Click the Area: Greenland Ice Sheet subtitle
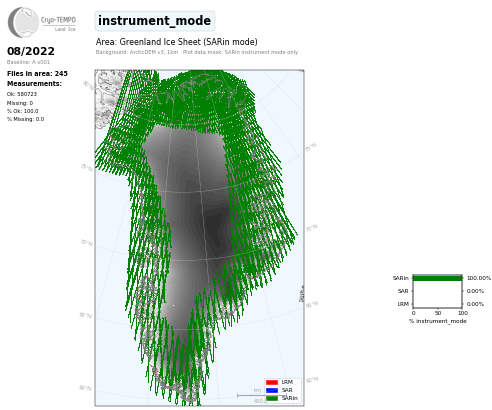 click(176, 42)
